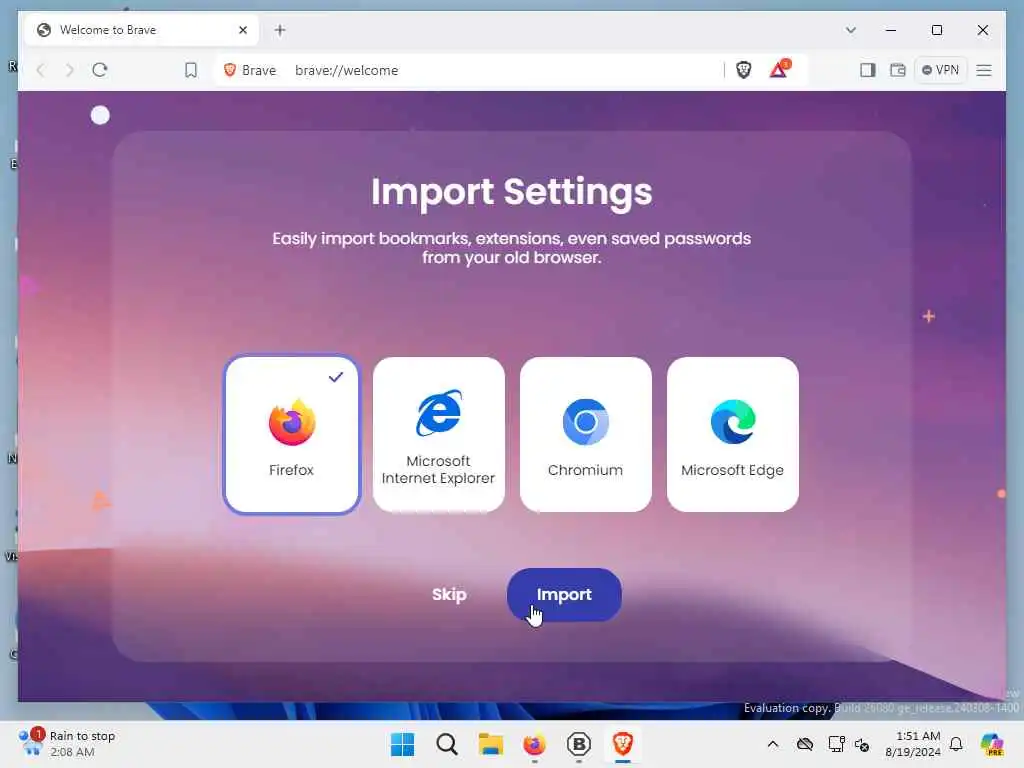This screenshot has height=768, width=1024.
Task: Open the notifications bell
Action: (956, 744)
